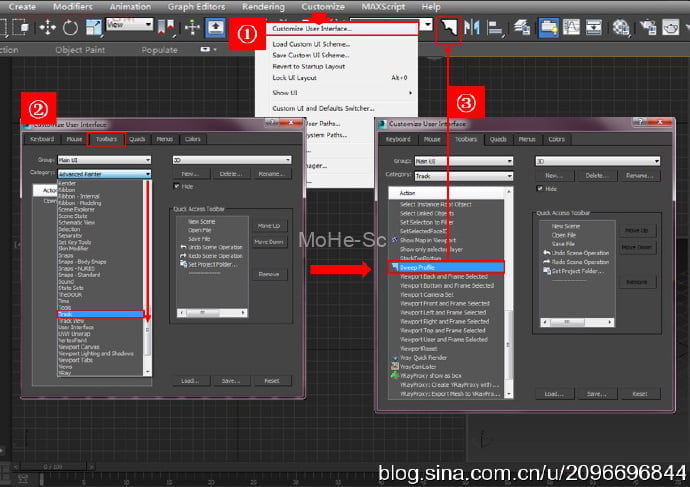Switch to the Quads tab in left dialog
This screenshot has height=487, width=690.
137,139
